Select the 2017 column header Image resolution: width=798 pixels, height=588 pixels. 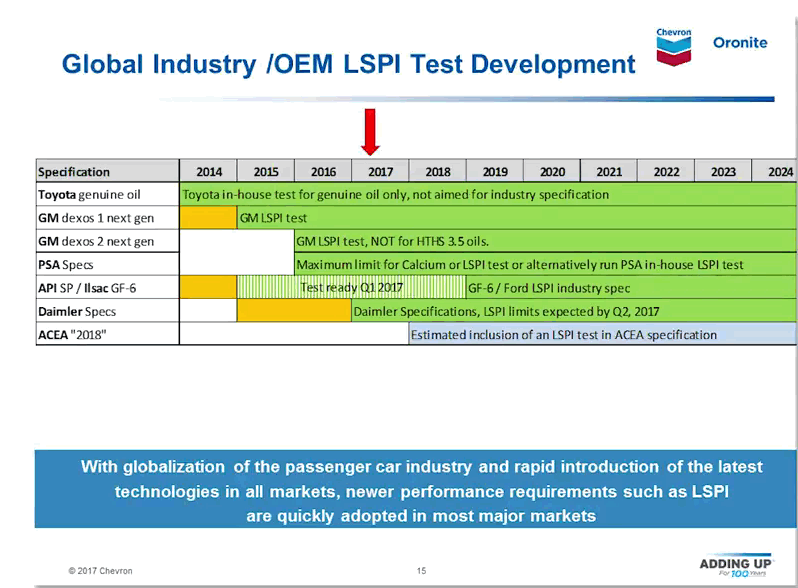coord(380,172)
